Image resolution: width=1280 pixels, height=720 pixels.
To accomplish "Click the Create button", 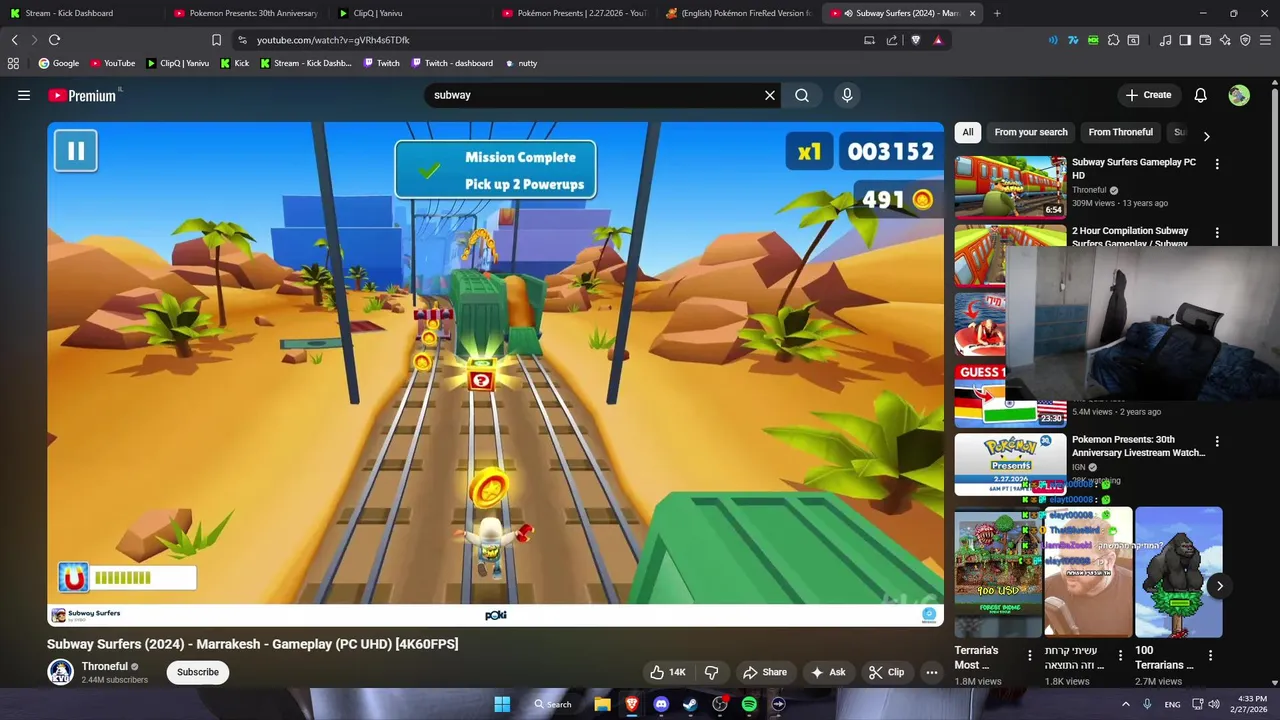I will pyautogui.click(x=1148, y=95).
